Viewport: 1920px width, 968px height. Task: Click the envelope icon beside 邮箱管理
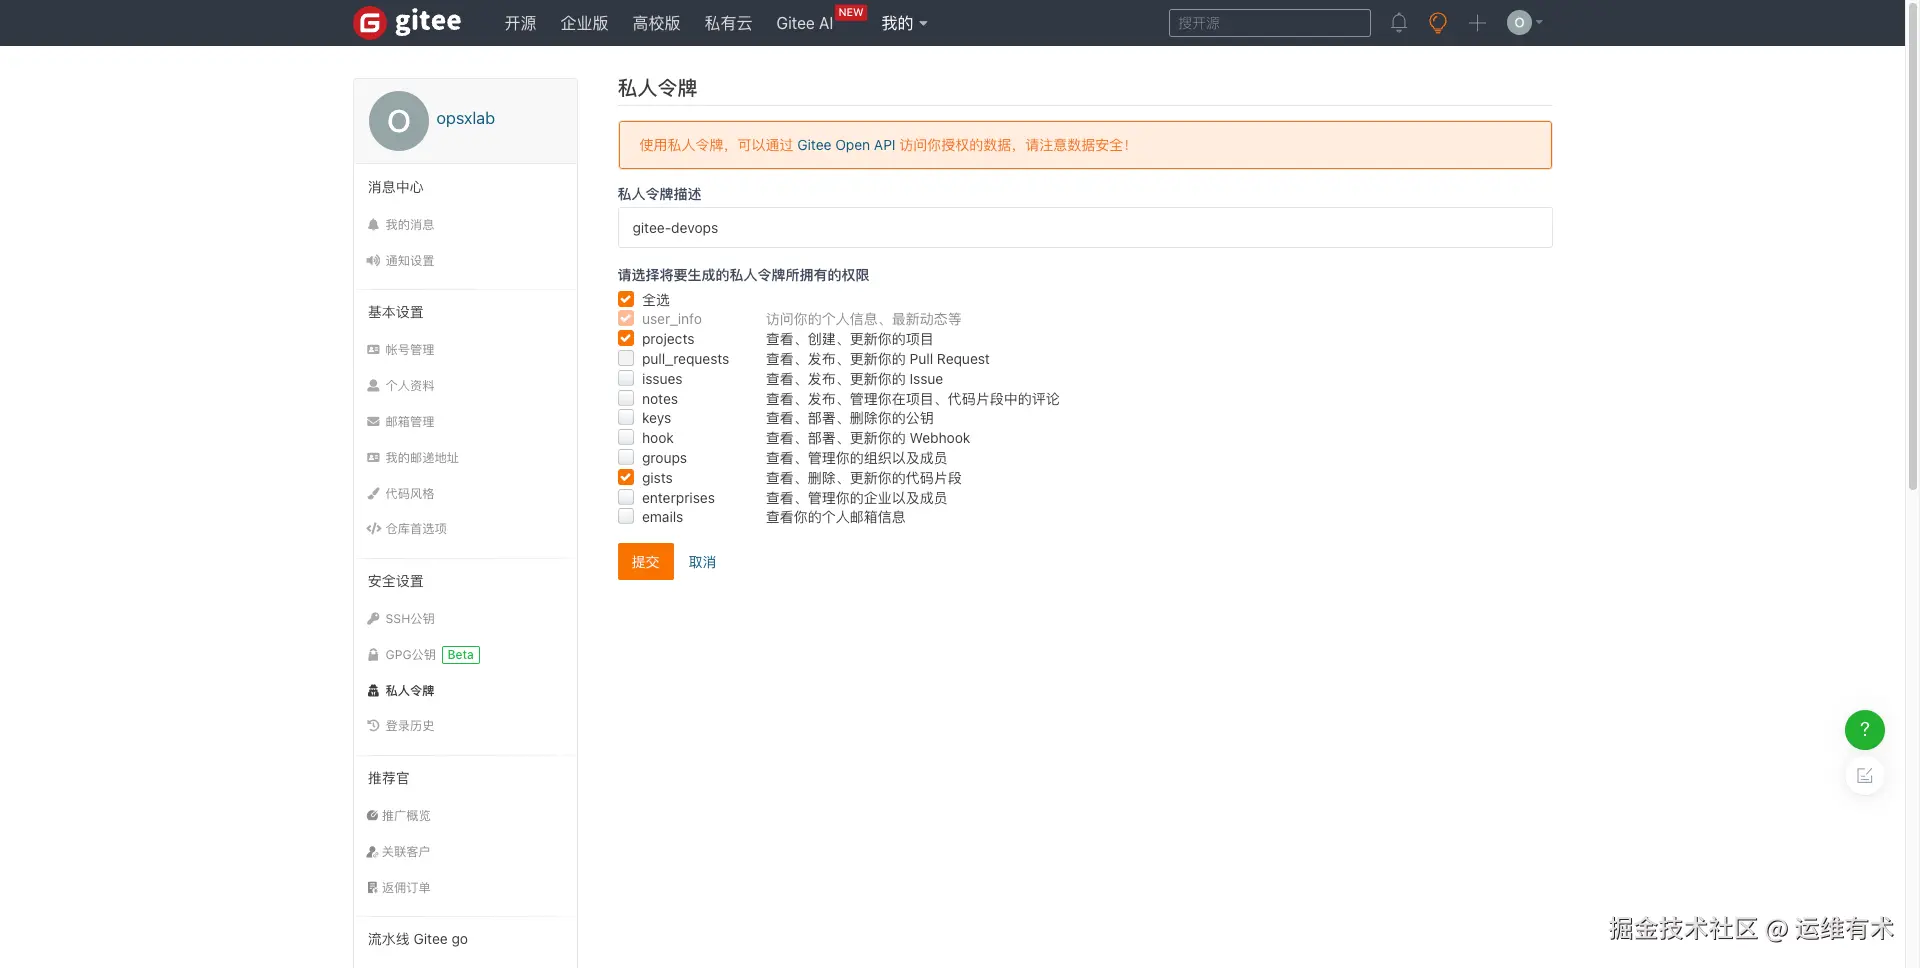pos(373,422)
